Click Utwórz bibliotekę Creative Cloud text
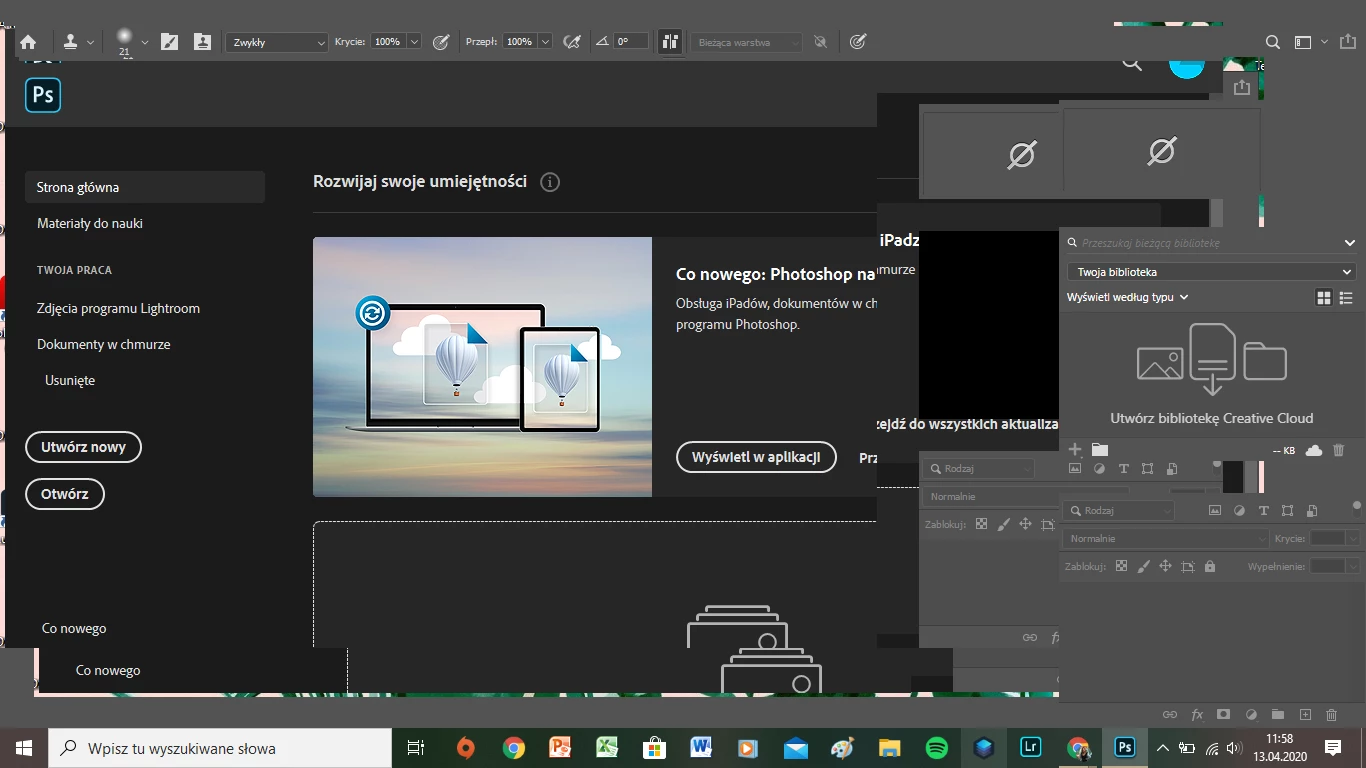 point(1212,418)
